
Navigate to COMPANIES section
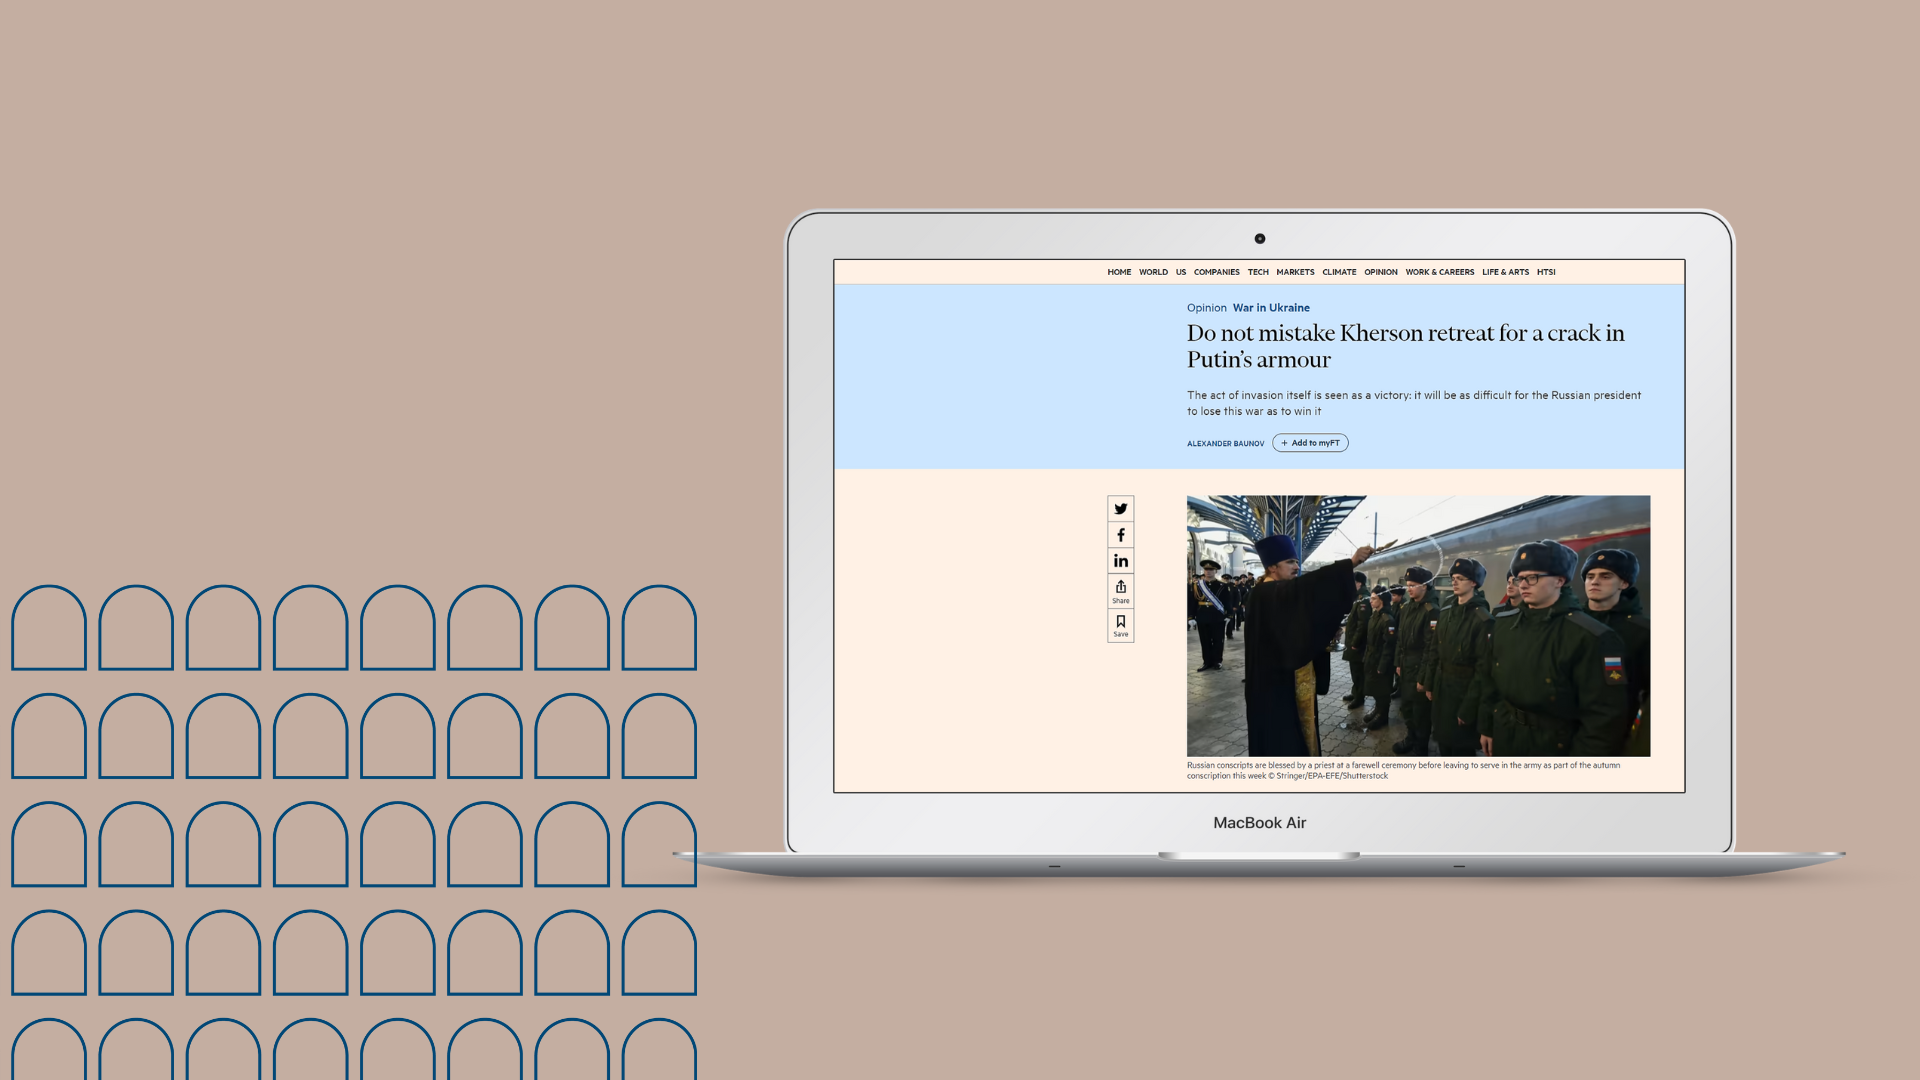point(1216,272)
